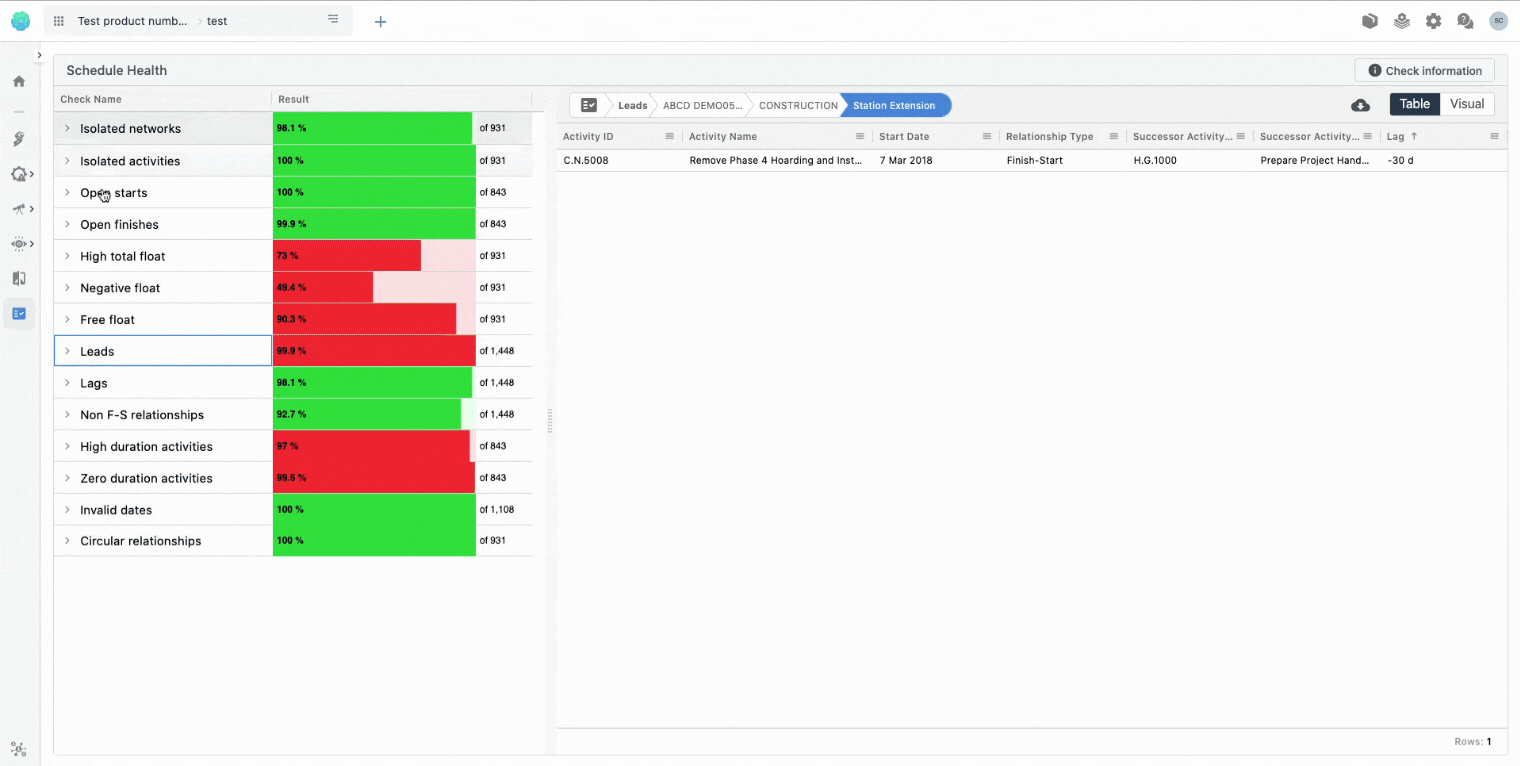Select the Table view toggle
Viewport: 1520px width, 766px height.
(x=1414, y=104)
